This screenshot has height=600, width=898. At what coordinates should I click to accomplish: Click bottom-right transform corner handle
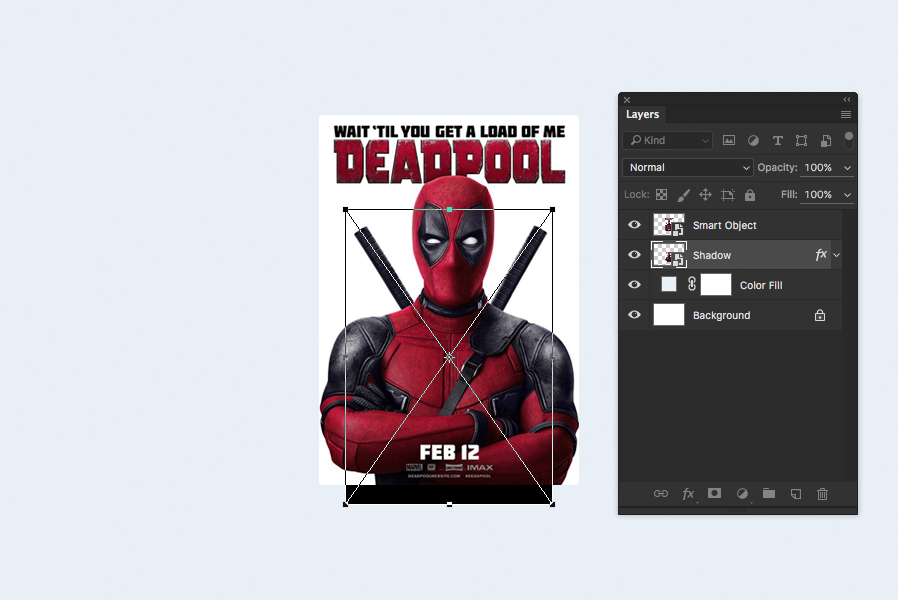coord(552,504)
